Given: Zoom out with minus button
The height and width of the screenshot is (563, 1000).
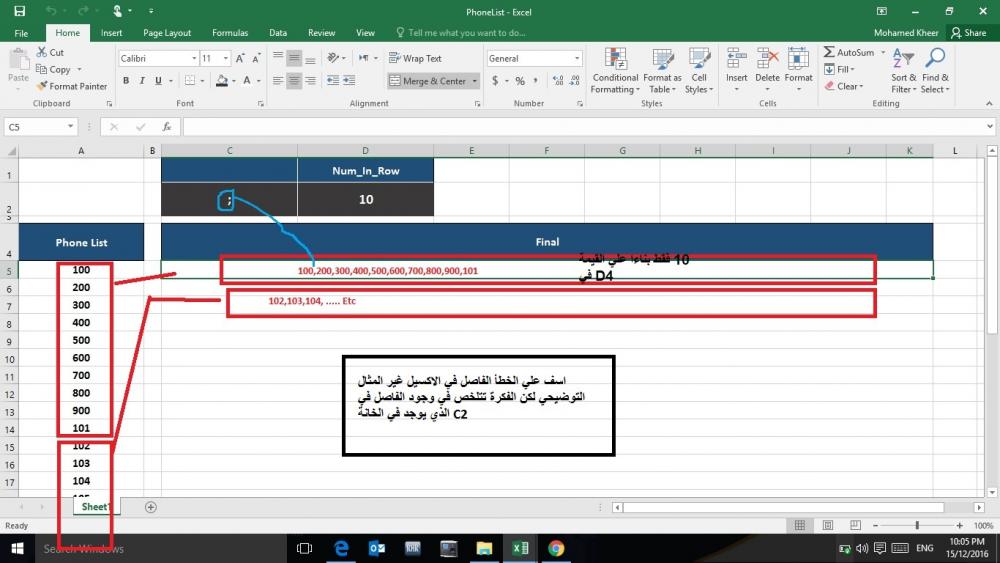Looking at the screenshot, I should coord(875,525).
